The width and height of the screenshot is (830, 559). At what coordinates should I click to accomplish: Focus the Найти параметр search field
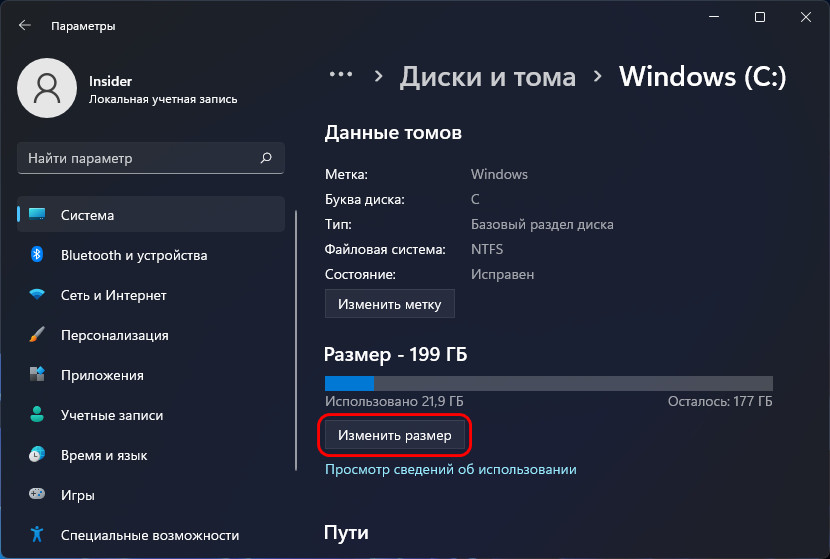(x=151, y=158)
